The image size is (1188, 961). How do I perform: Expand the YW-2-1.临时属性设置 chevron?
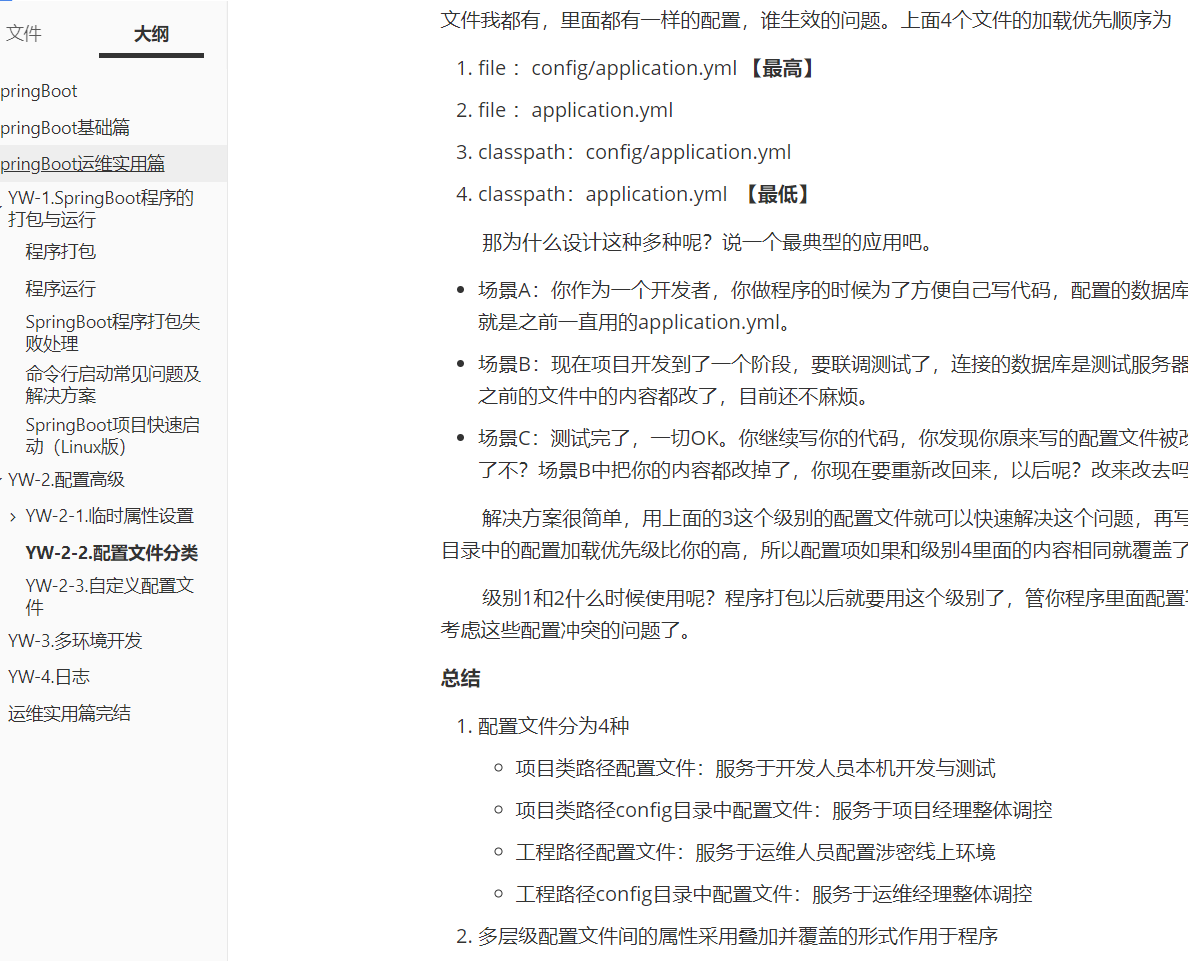(13, 517)
